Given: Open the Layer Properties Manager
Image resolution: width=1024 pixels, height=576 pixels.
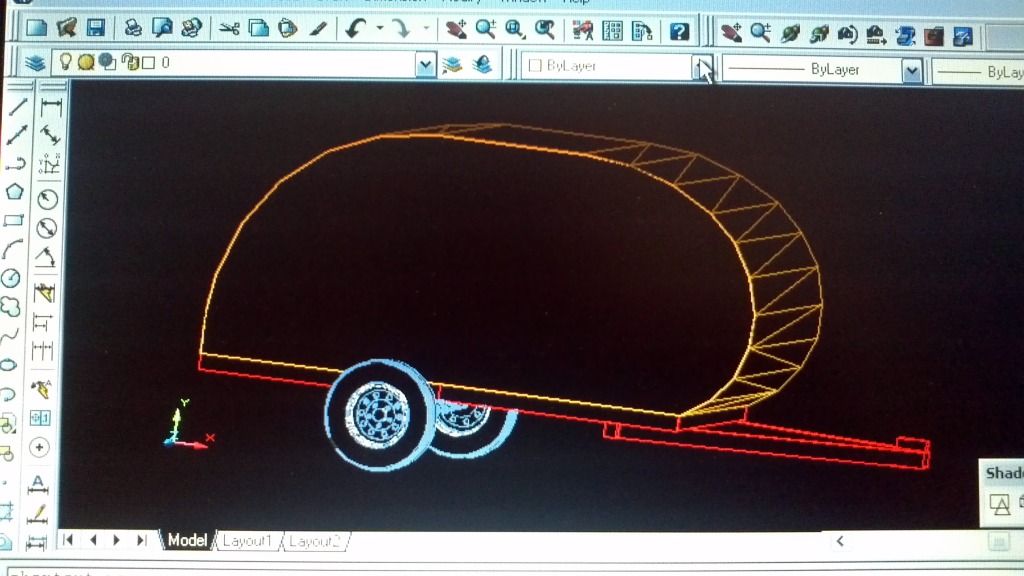Looking at the screenshot, I should coord(35,63).
